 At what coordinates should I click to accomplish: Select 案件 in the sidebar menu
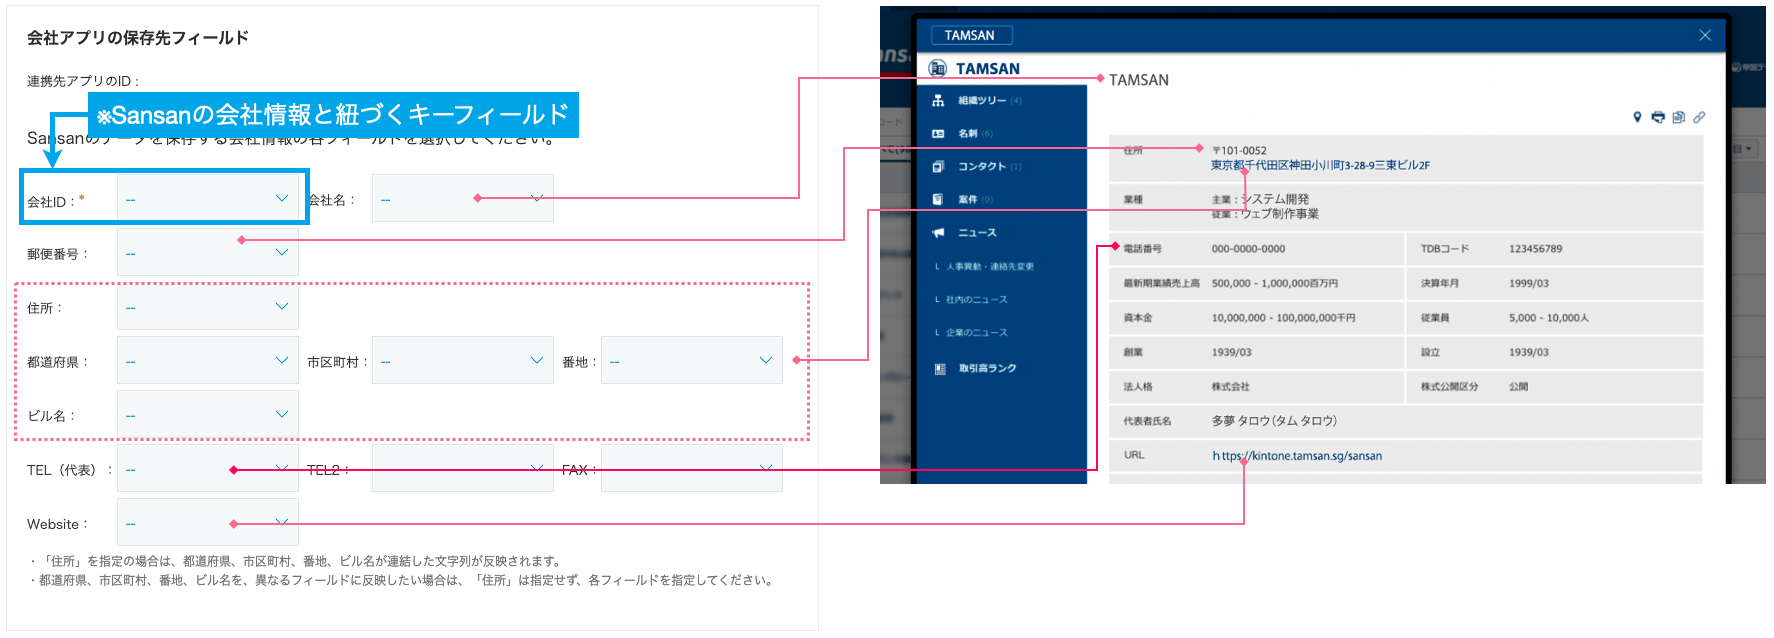(x=968, y=200)
